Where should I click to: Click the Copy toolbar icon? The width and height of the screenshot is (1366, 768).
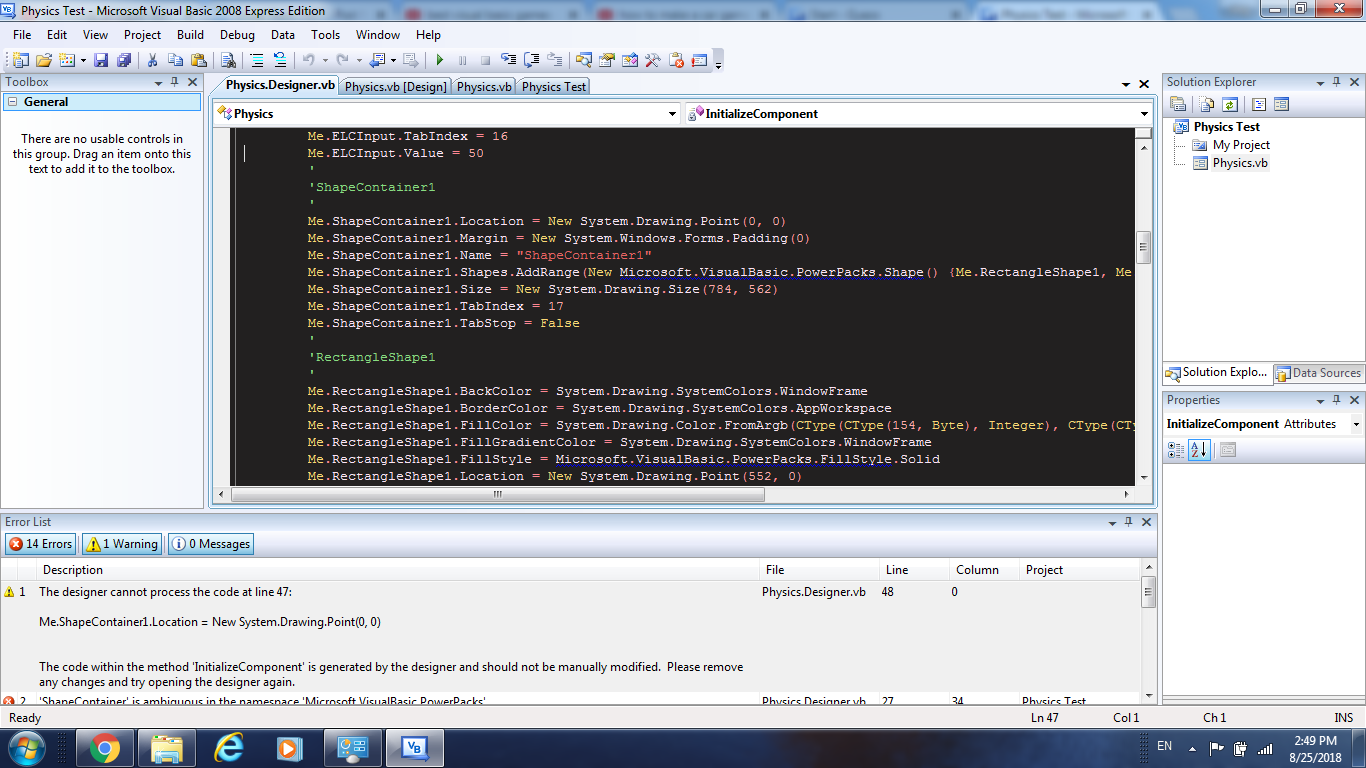pyautogui.click(x=176, y=60)
